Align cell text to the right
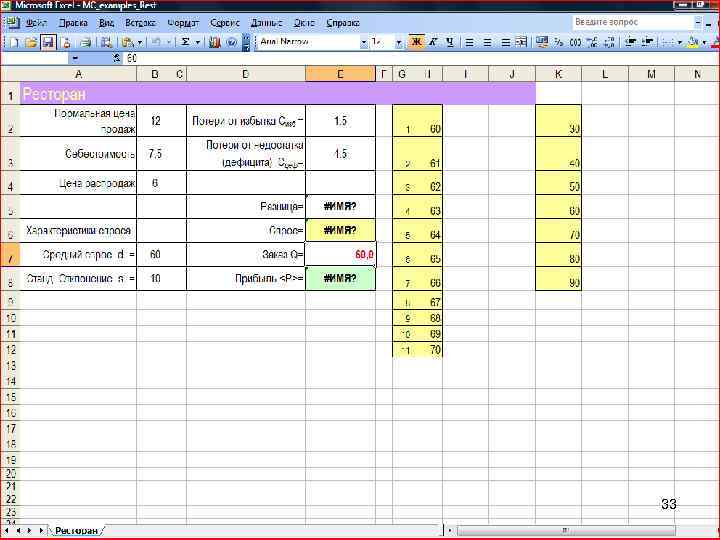 [505, 42]
